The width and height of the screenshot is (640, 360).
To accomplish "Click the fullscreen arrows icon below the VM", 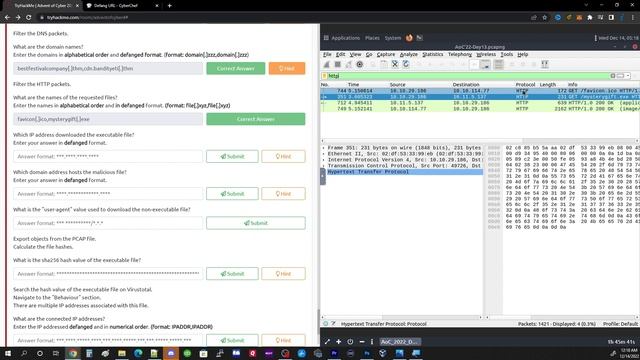I will (327, 342).
